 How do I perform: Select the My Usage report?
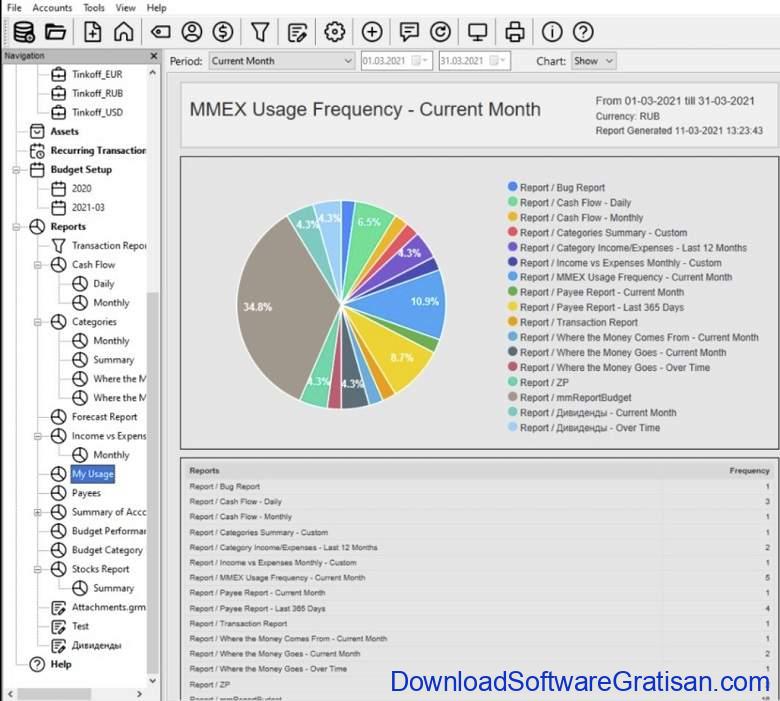tap(93, 474)
